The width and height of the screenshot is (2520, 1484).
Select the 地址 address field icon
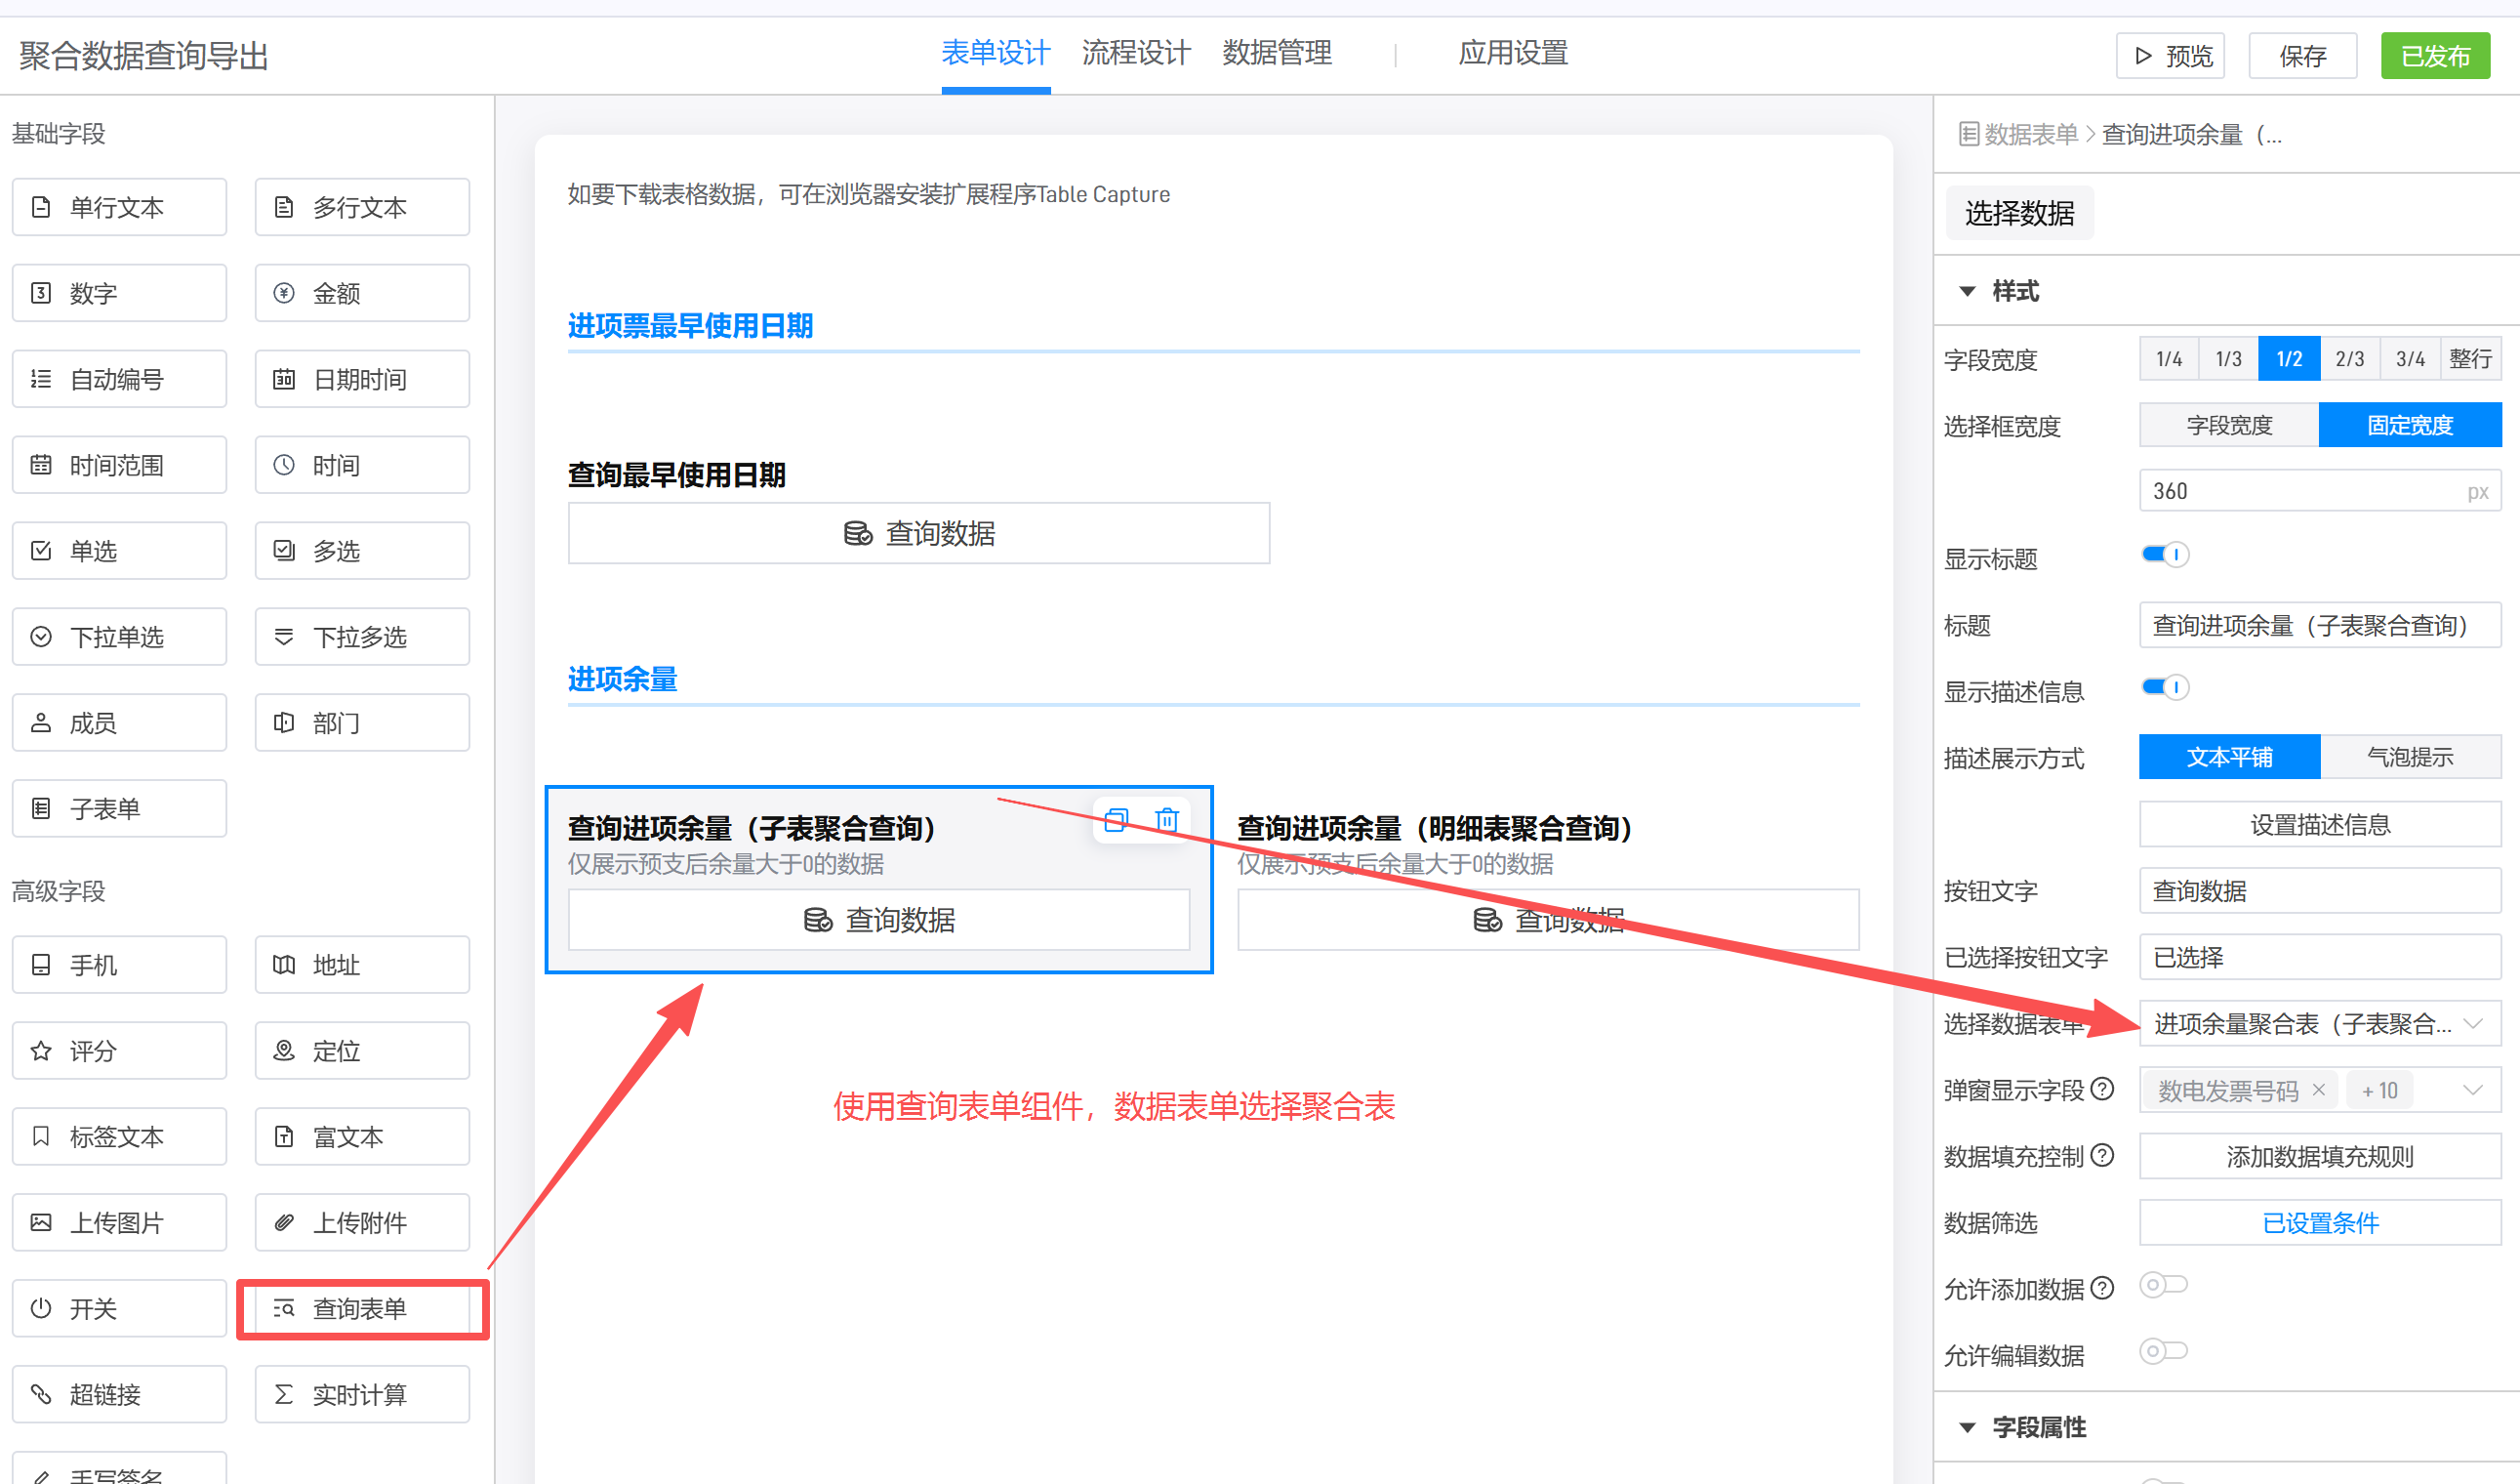point(284,965)
